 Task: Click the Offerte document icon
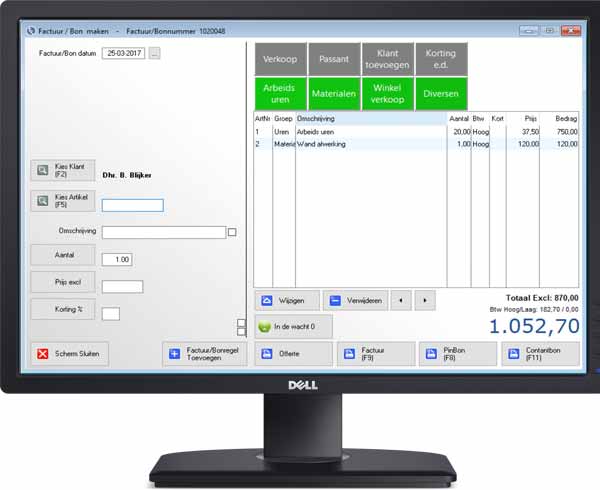(x=267, y=354)
